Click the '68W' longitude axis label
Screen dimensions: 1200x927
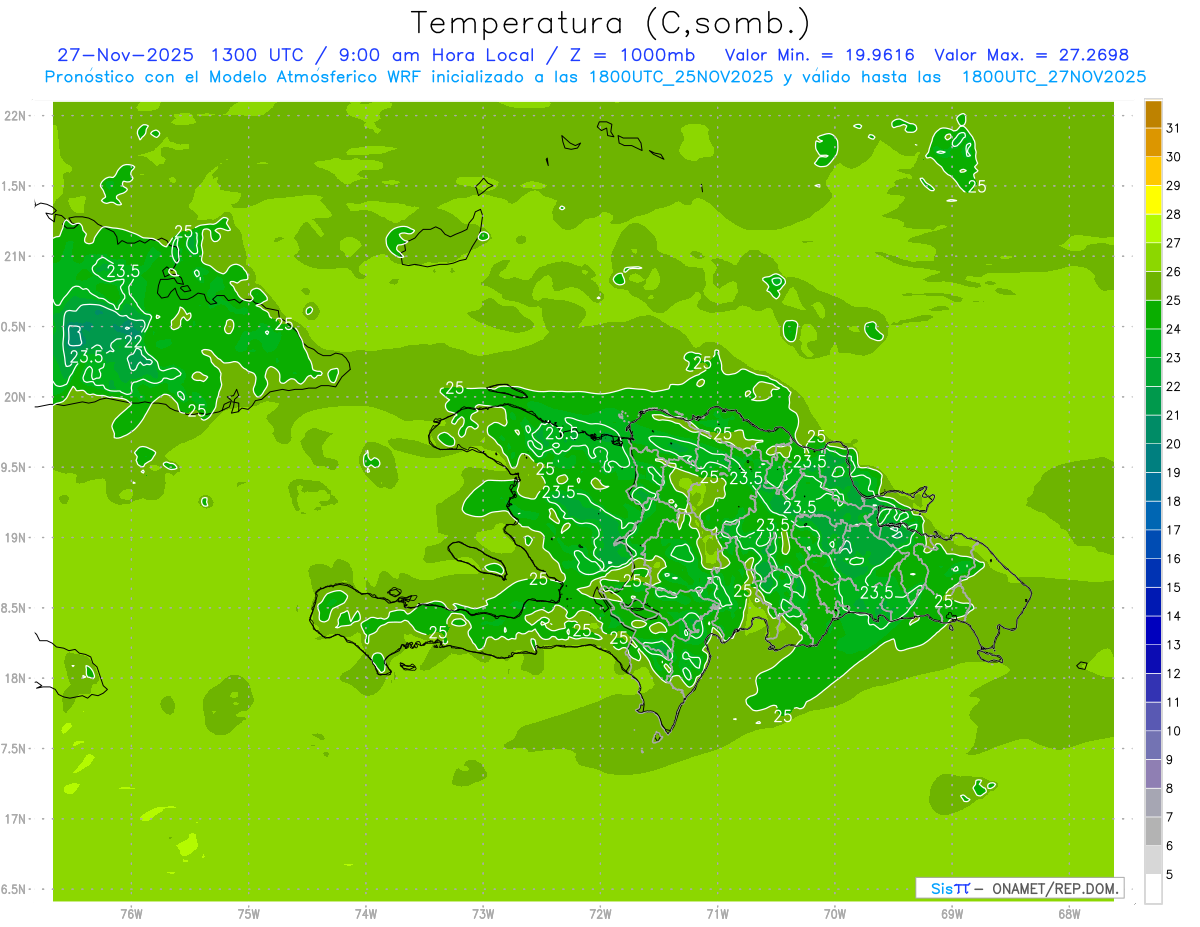point(1069,914)
